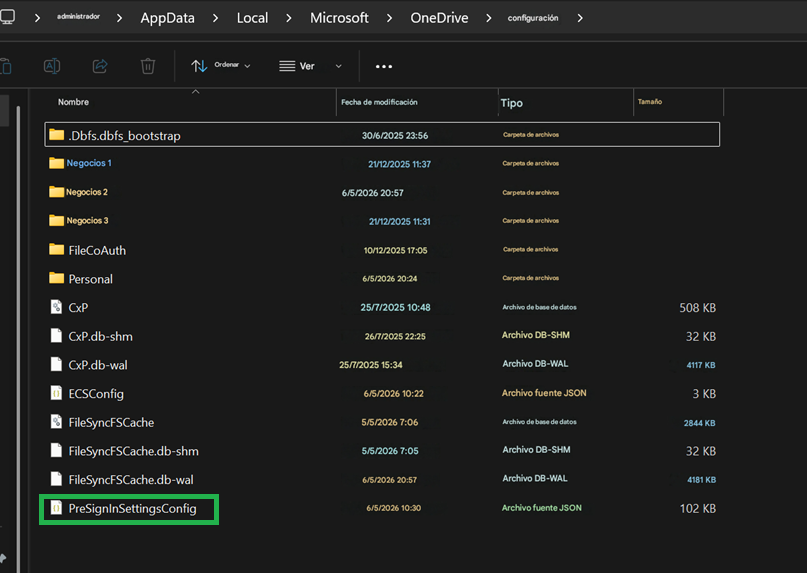Expand chevron after Local breadcrumb
The width and height of the screenshot is (807, 573).
289,18
